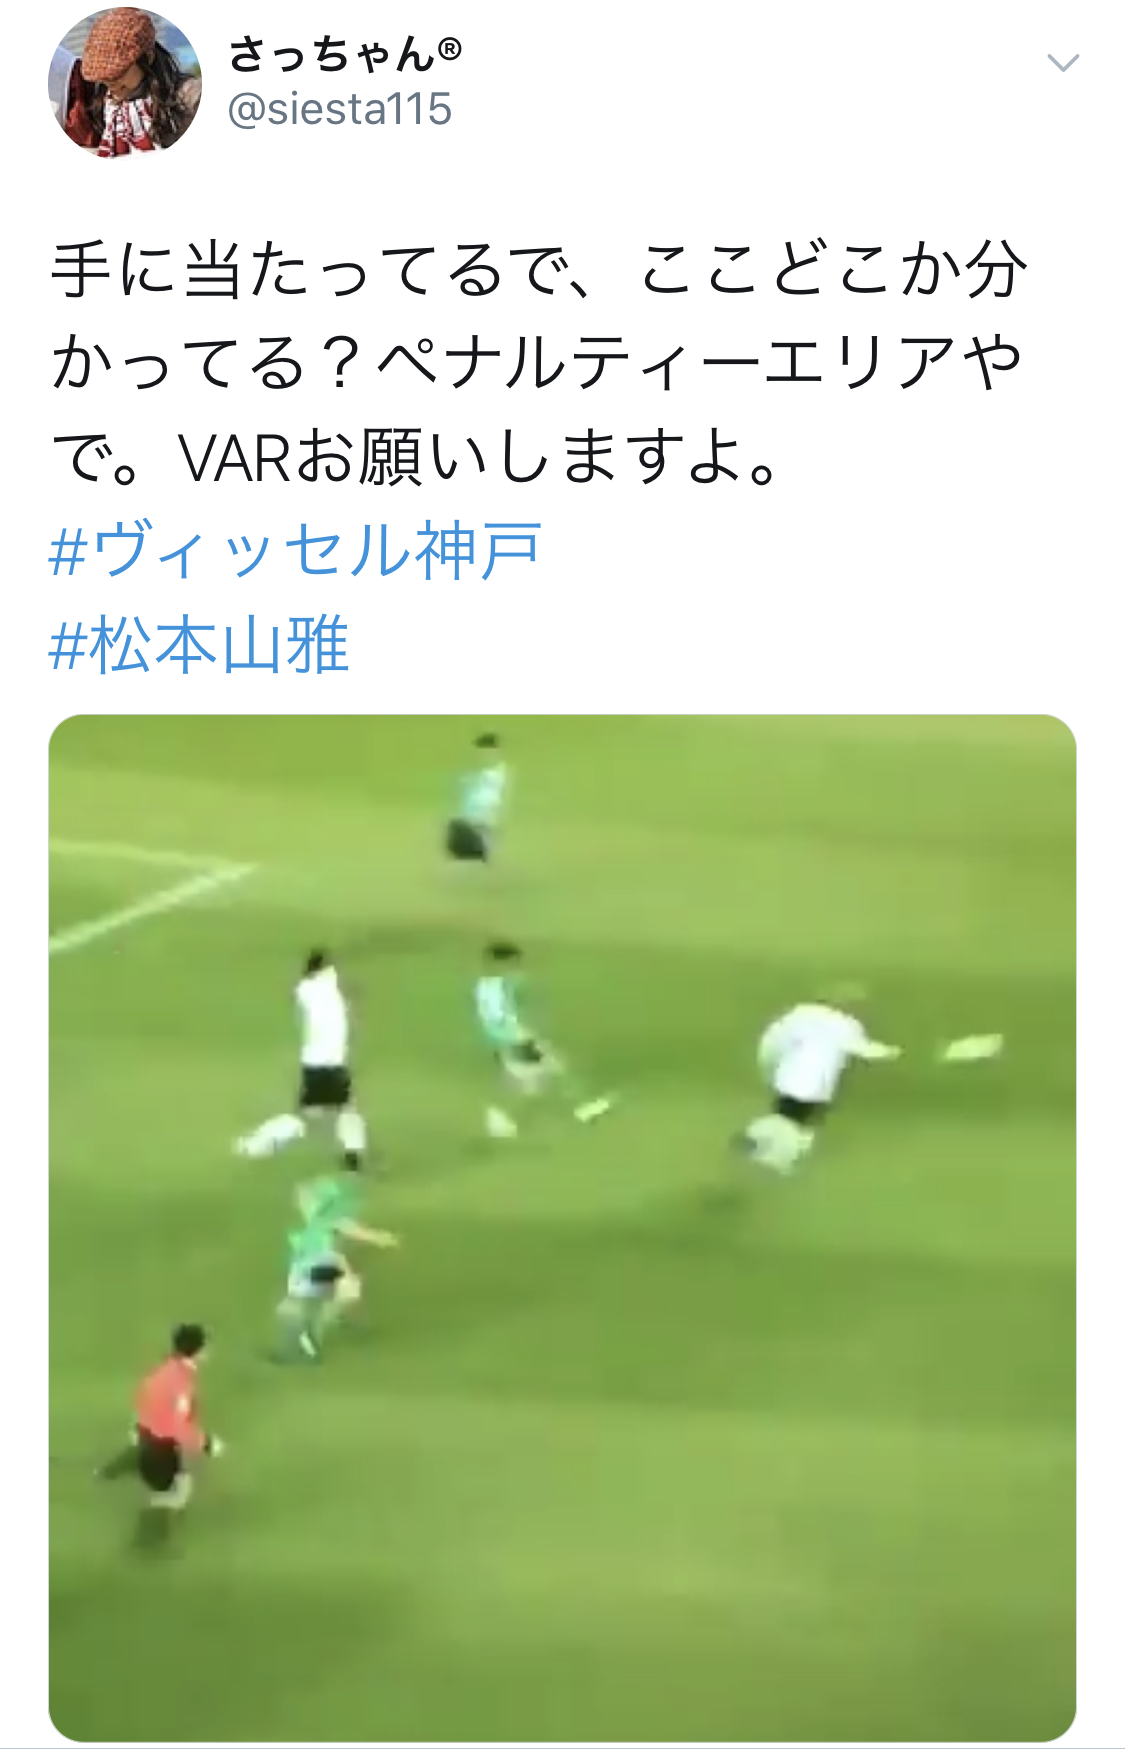Open さっちゃん's profile avatar photo

pos(125,82)
